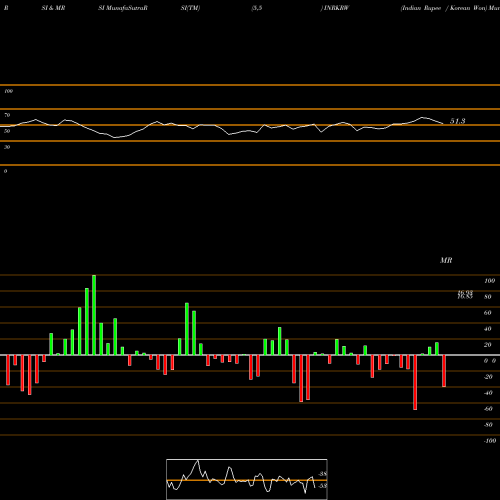
Task: Click the MR scale label -100
Action: click(x=490, y=441)
